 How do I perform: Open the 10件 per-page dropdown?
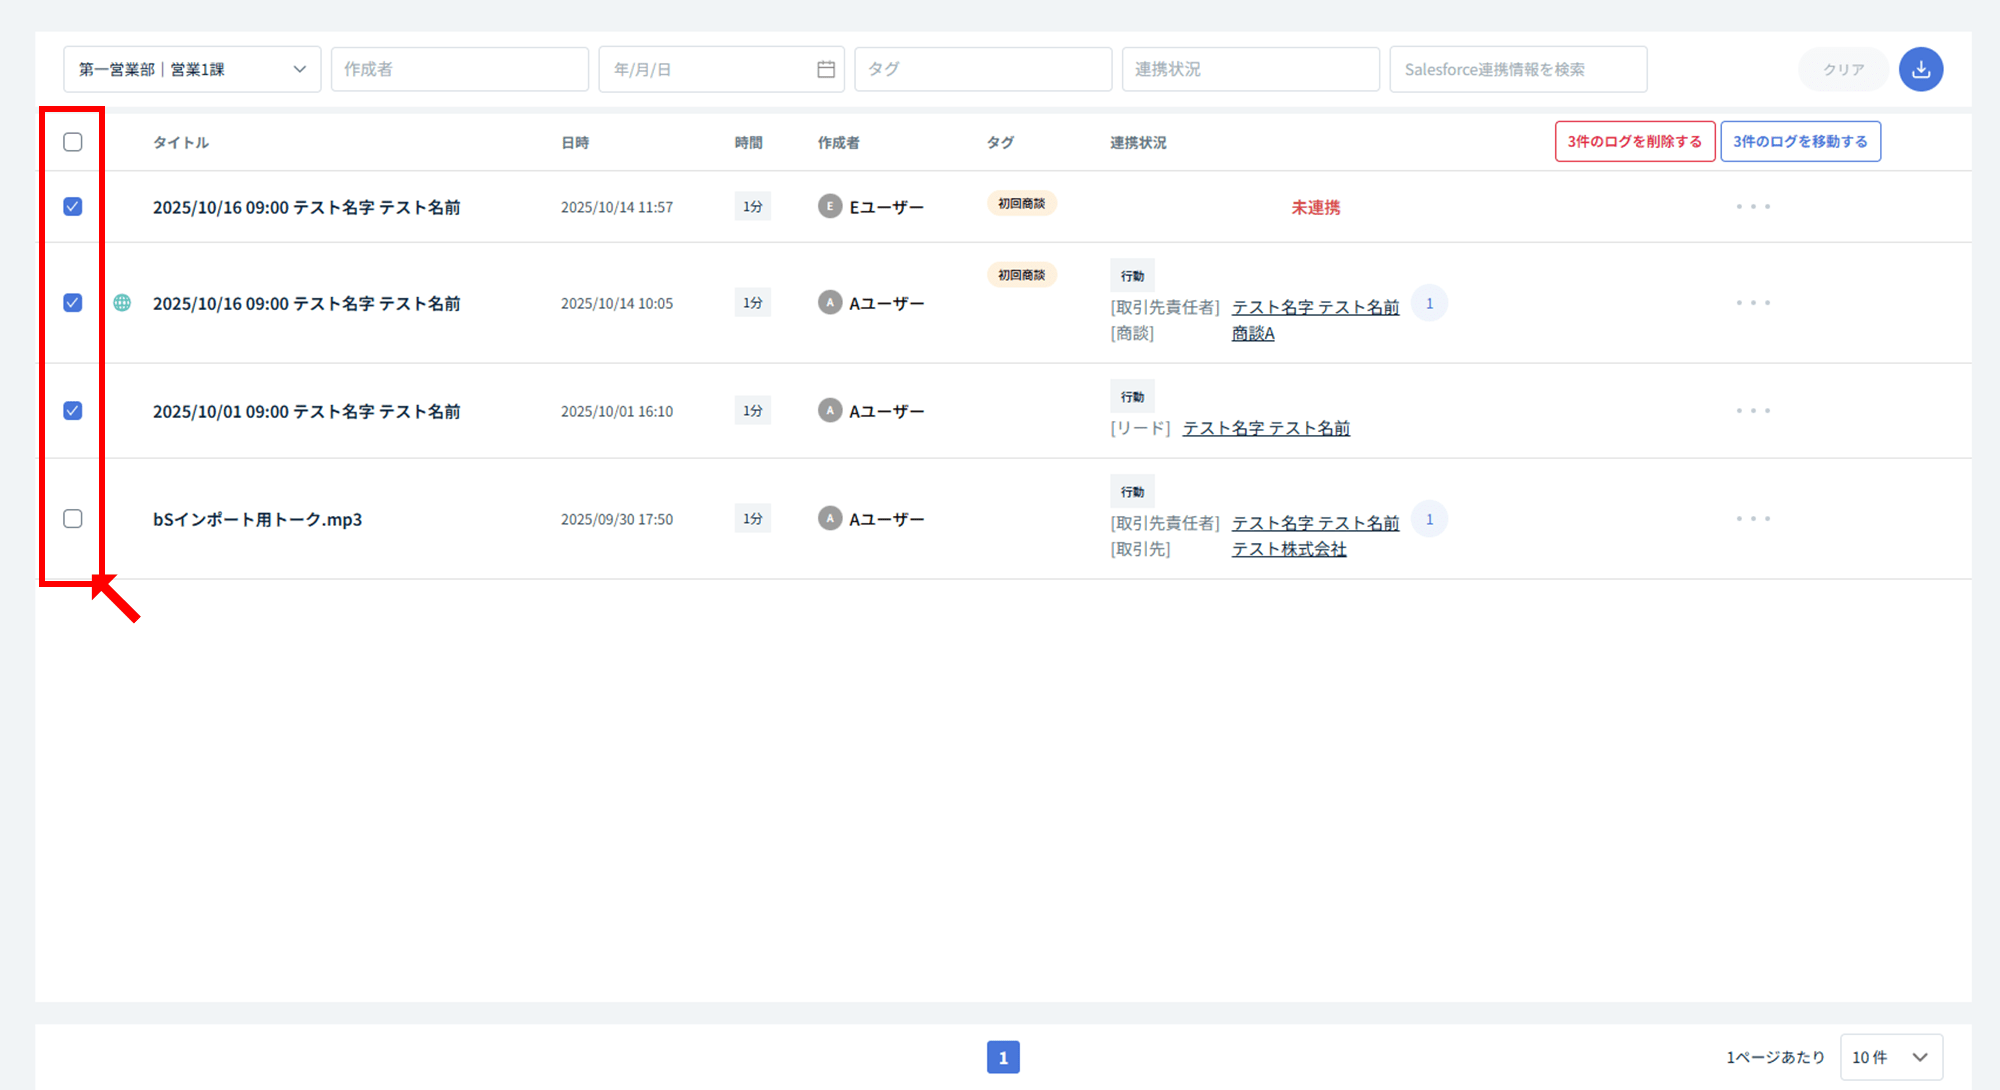(x=1890, y=1057)
